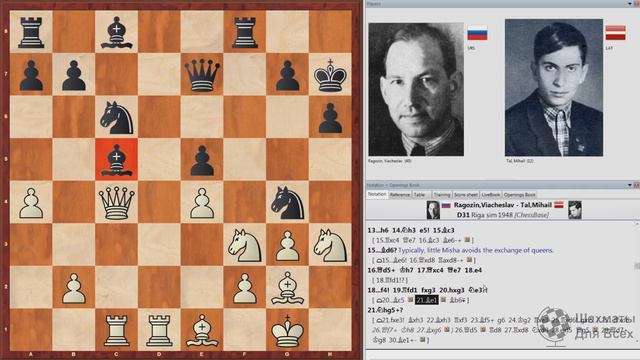Switch to the Reference tab
This screenshot has height=360, width=640.
(x=400, y=195)
